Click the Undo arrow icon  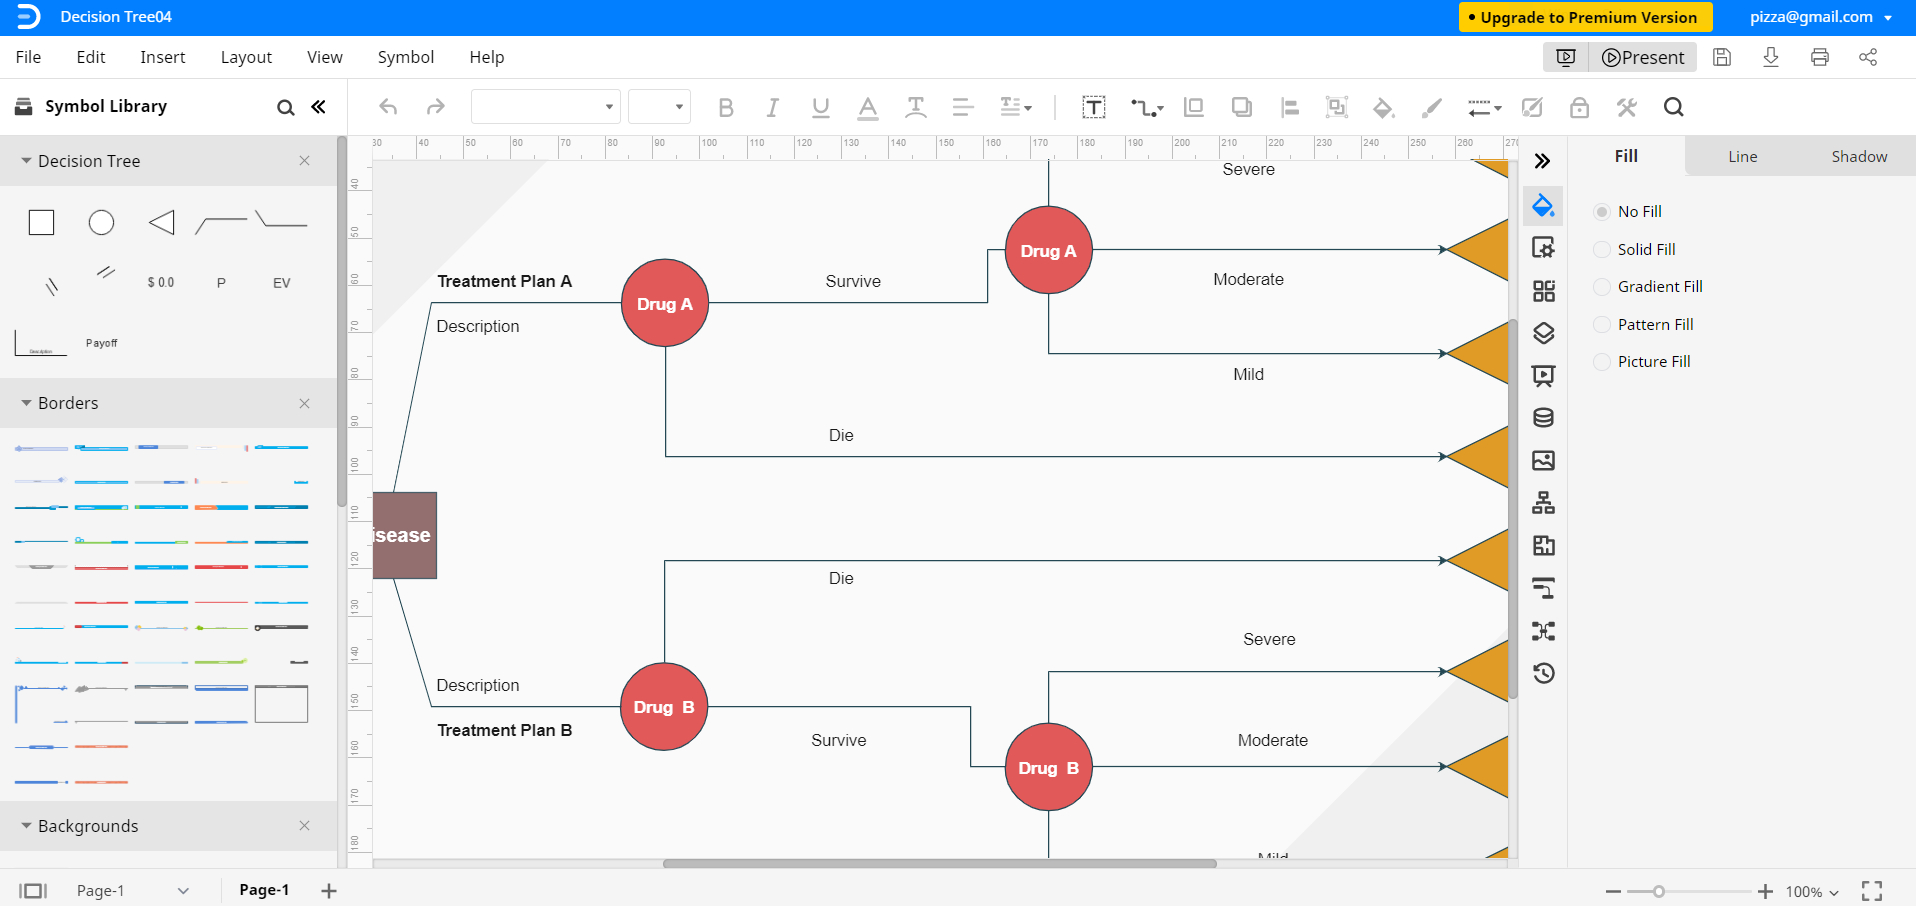coord(389,107)
